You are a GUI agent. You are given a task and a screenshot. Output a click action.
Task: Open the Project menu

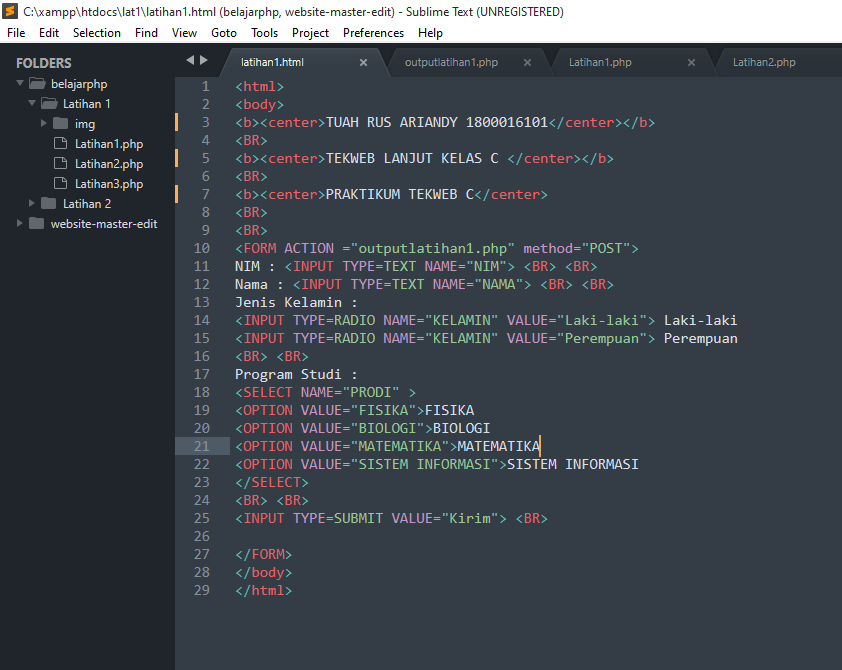tap(310, 33)
